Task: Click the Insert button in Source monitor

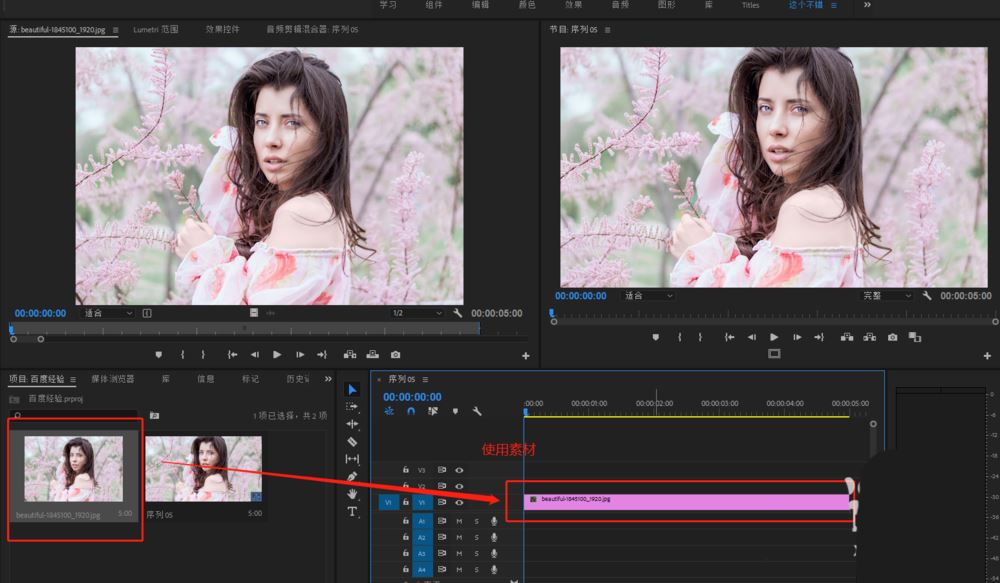Action: point(350,355)
